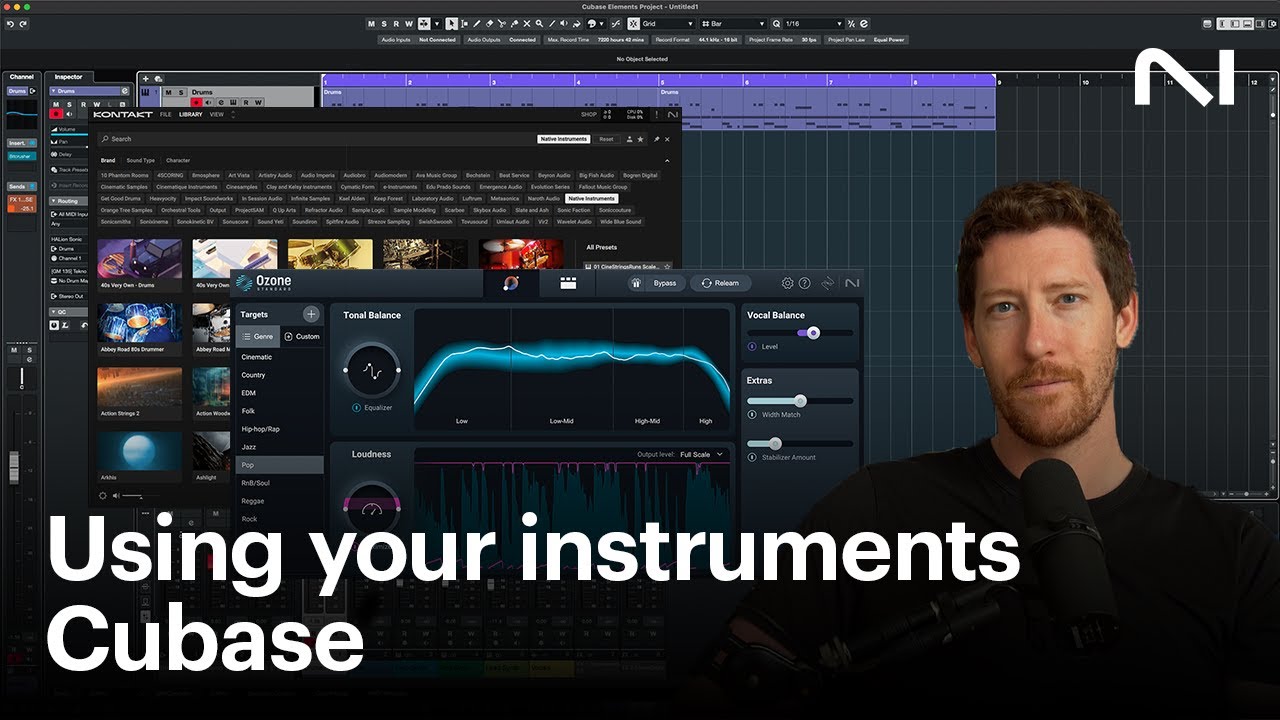Click the SHOP link in Kontakt header
Screen dimensions: 1280x720
(x=589, y=114)
